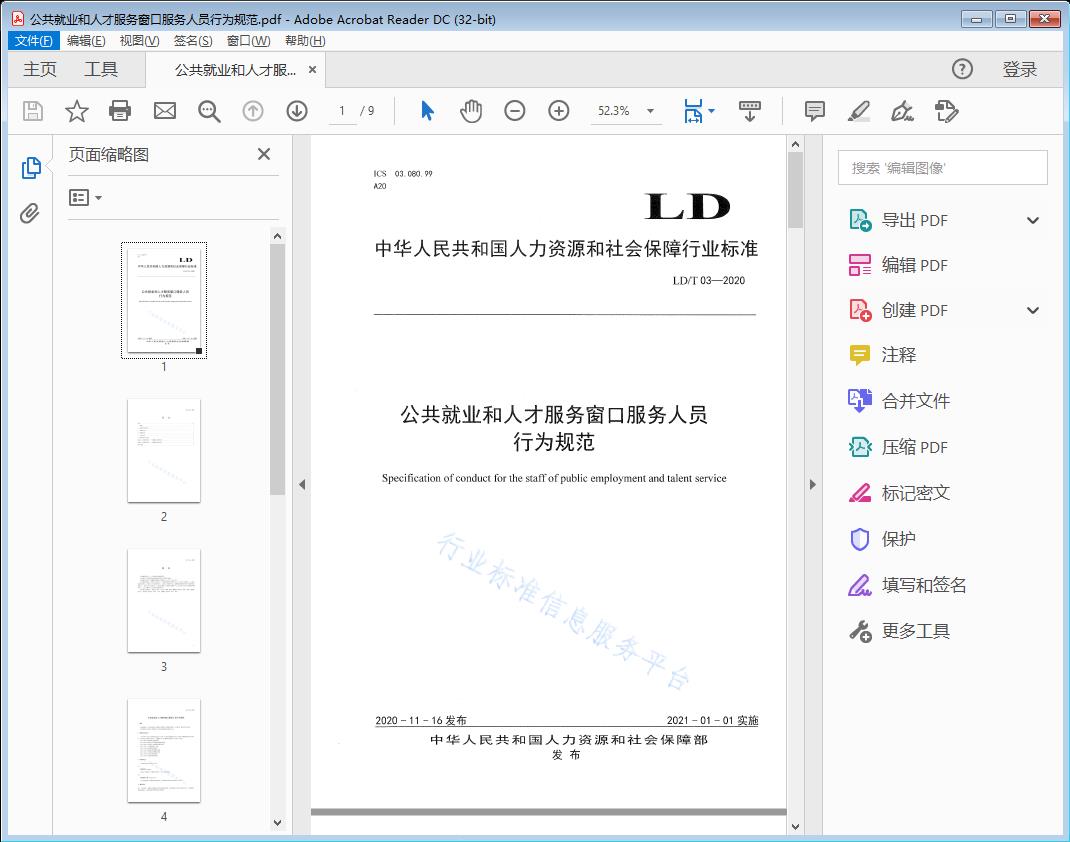Click the search magnifier icon

click(x=208, y=111)
